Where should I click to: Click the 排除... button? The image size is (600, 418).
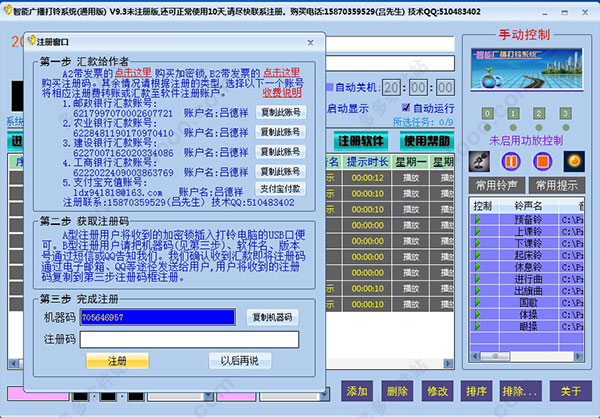520,391
